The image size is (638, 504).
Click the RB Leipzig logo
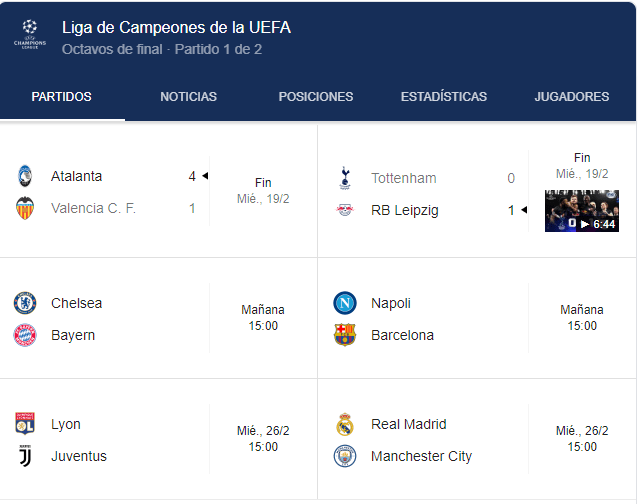pos(345,210)
